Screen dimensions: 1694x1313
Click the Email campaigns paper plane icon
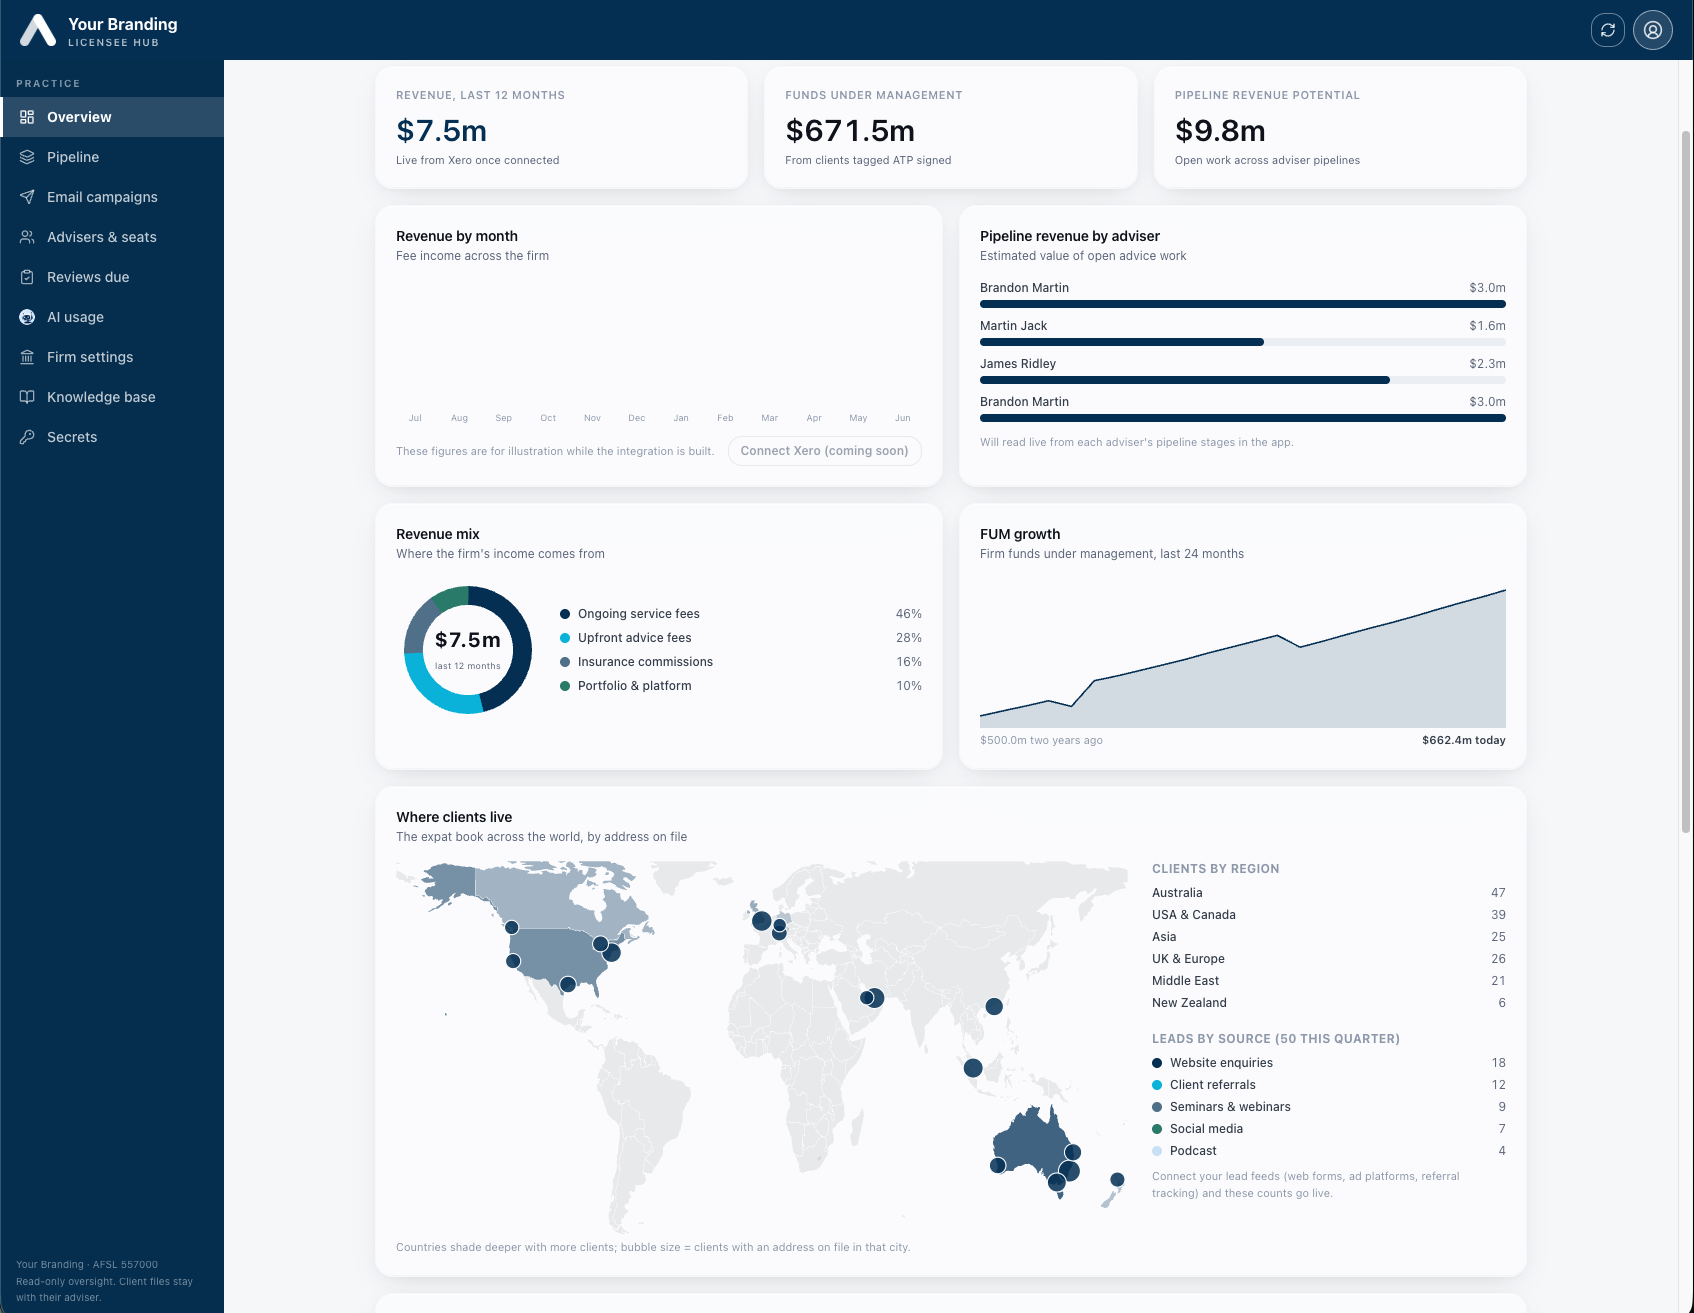pos(27,197)
